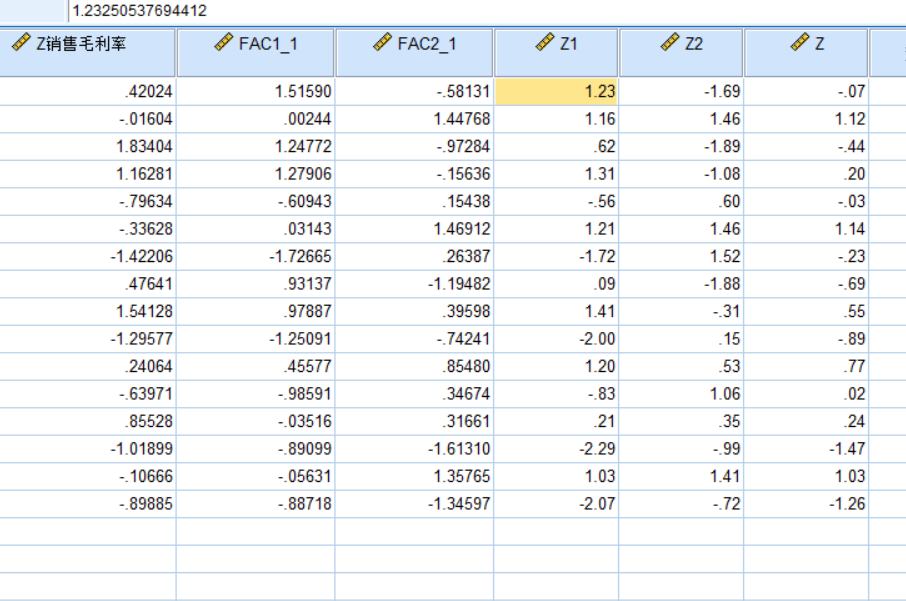Image resolution: width=906 pixels, height=601 pixels.
Task: Click the ruler icon beside Z2
Action: coord(670,42)
